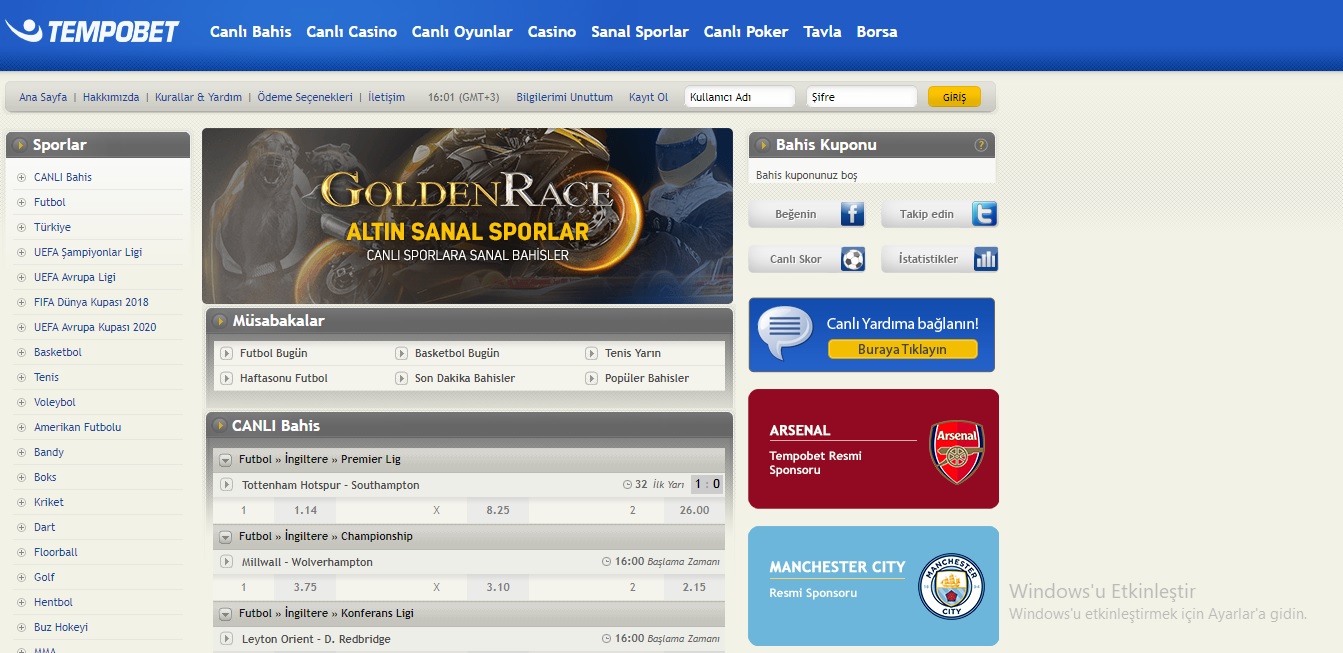Image resolution: width=1343 pixels, height=653 pixels.
Task: Click the Arsenal club crest
Action: [957, 452]
